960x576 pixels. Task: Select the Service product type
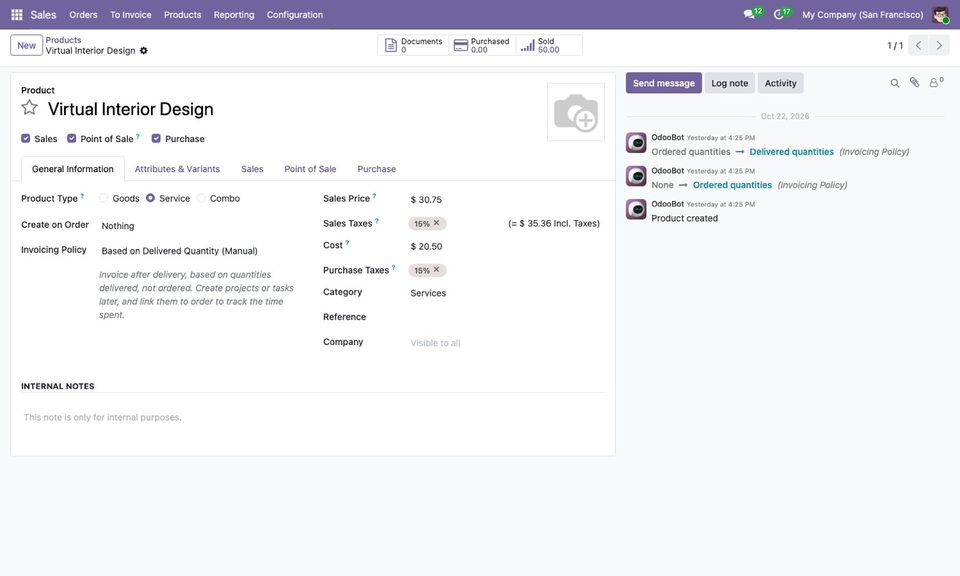point(150,198)
